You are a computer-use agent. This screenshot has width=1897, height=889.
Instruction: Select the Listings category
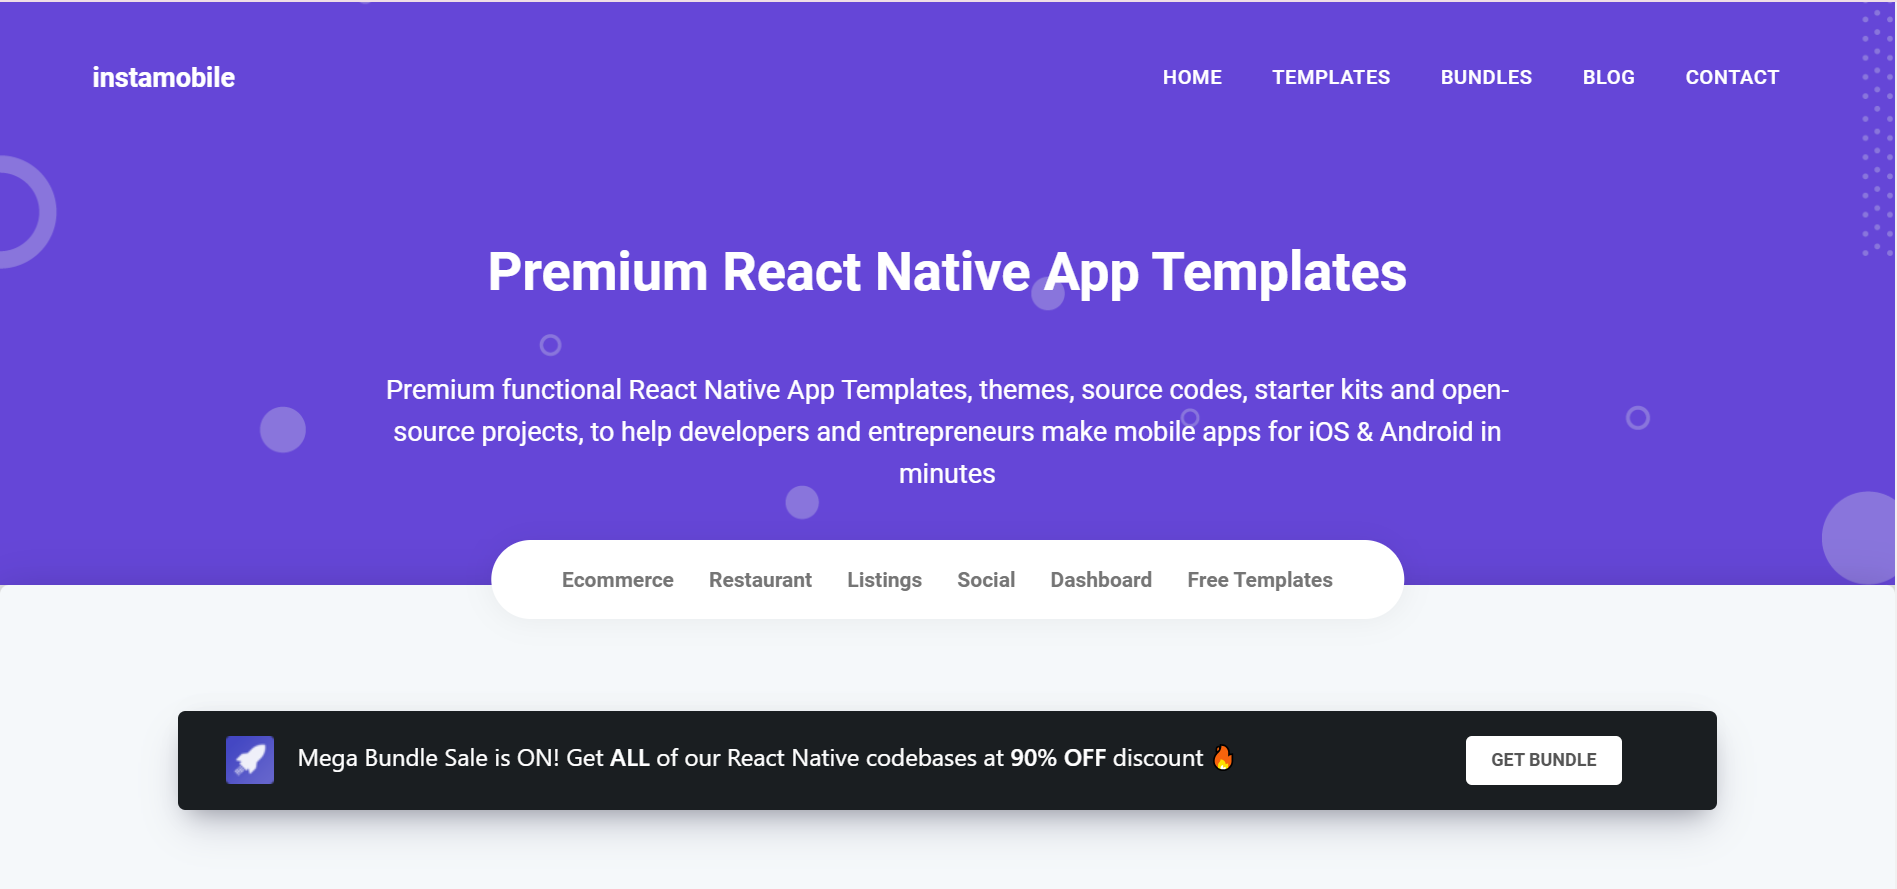coord(884,580)
